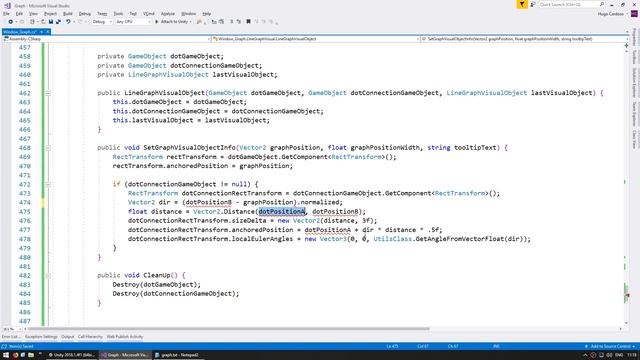Viewport: 640px width, 360px height.
Task: Click the Visual Studio logo icon
Action: (x=7, y=6)
